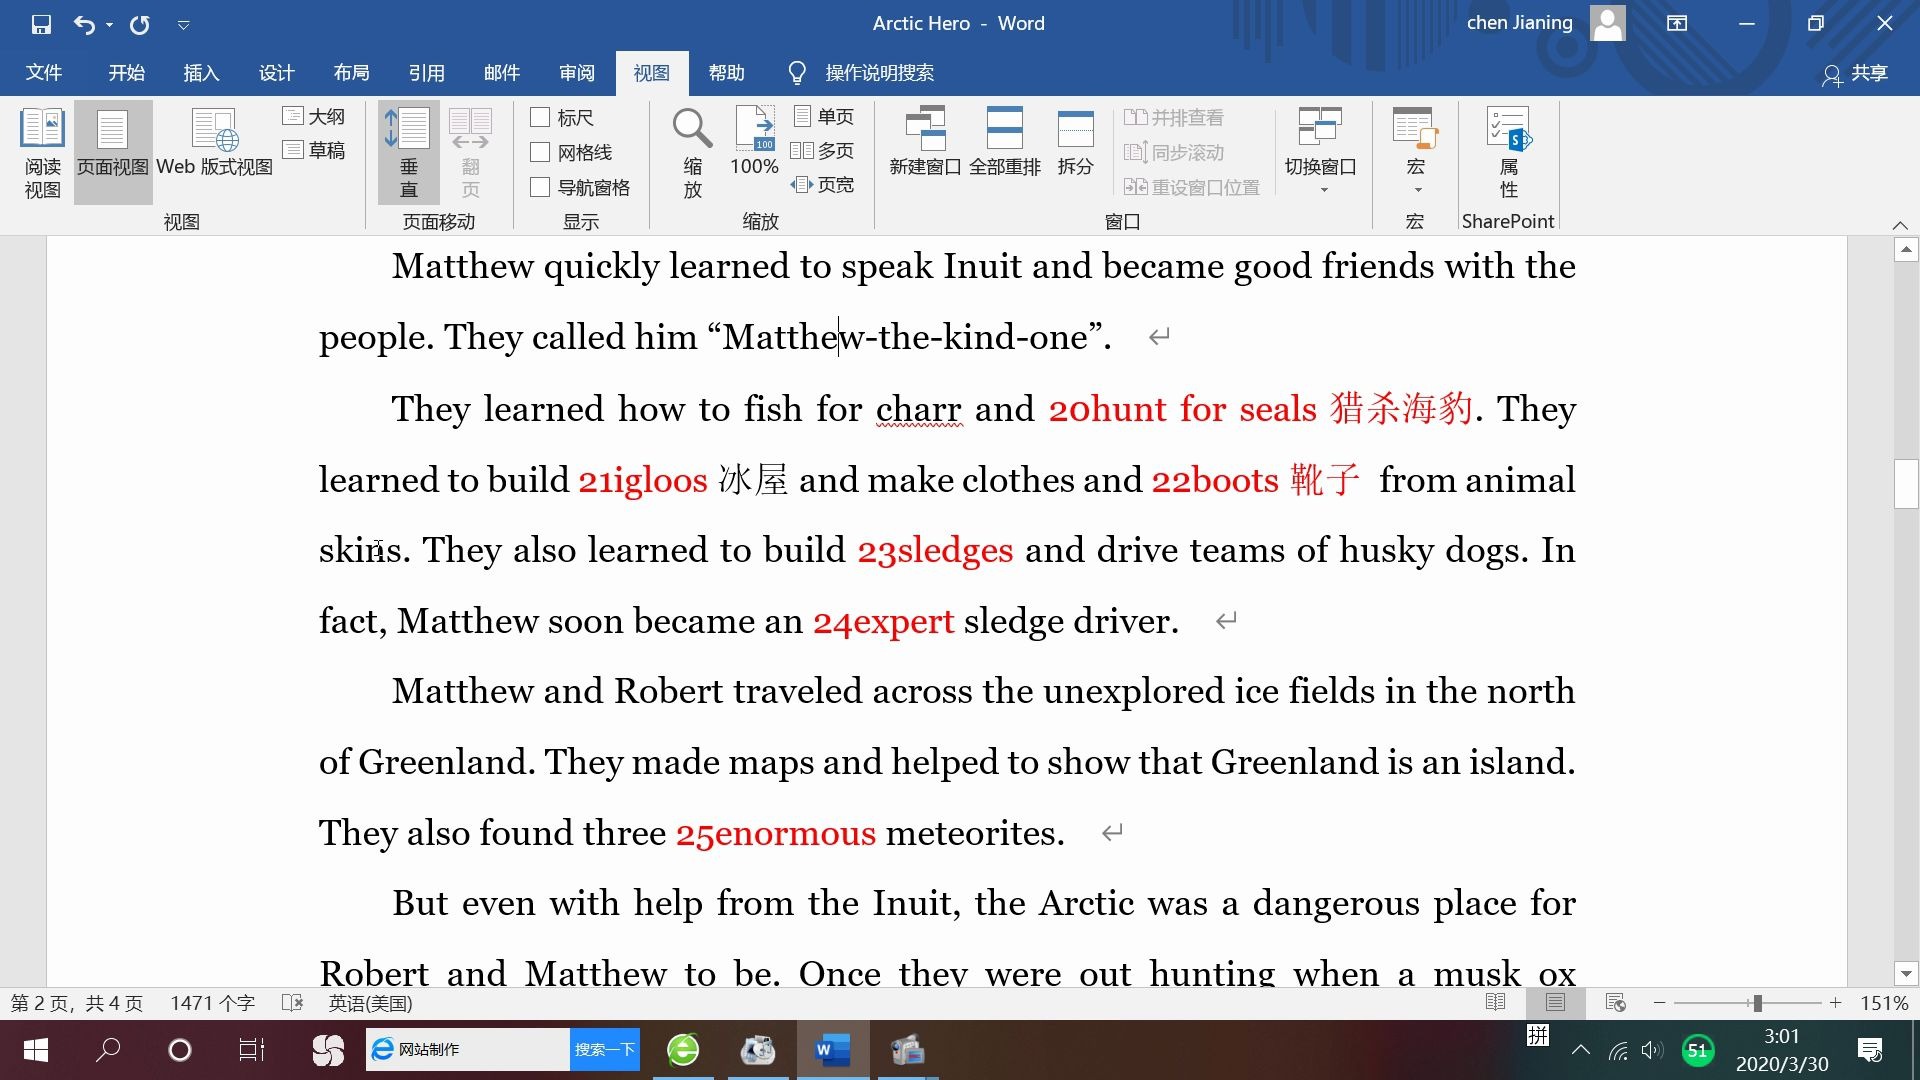The image size is (1920, 1080).
Task: Open the 文件 (File) tab
Action: [x=43, y=73]
